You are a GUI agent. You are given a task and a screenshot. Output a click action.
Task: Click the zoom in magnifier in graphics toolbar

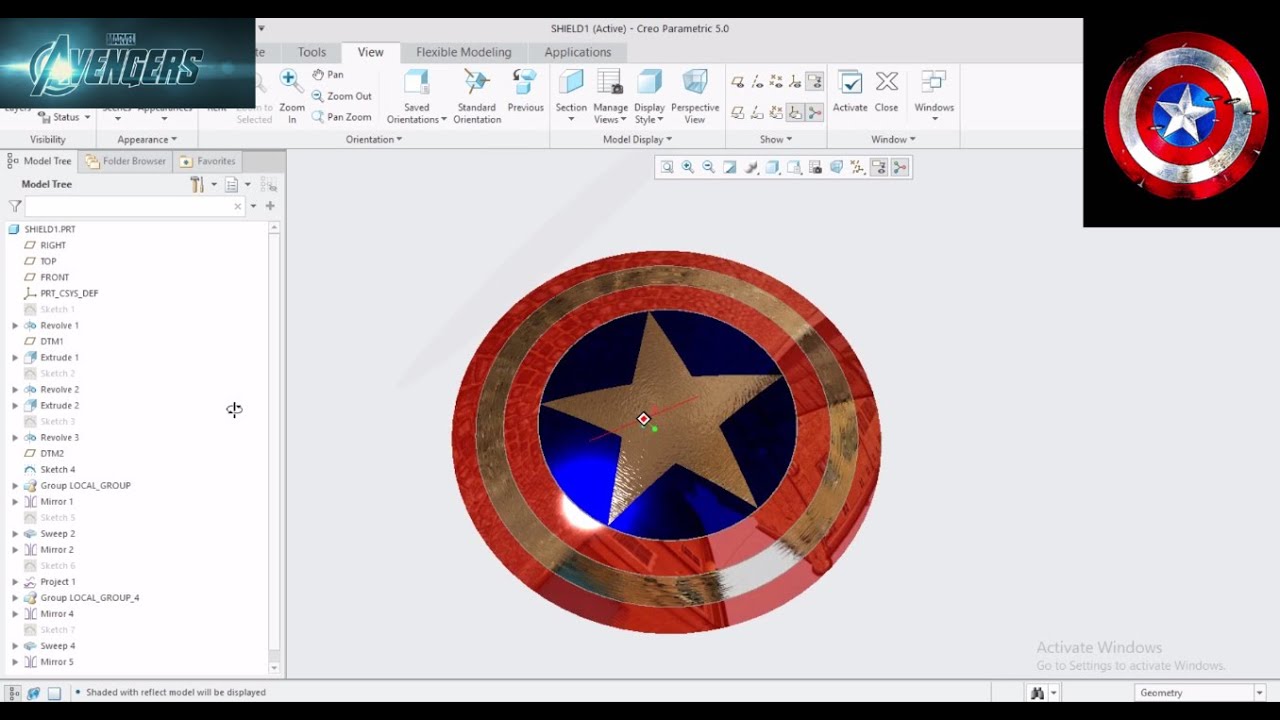point(688,168)
